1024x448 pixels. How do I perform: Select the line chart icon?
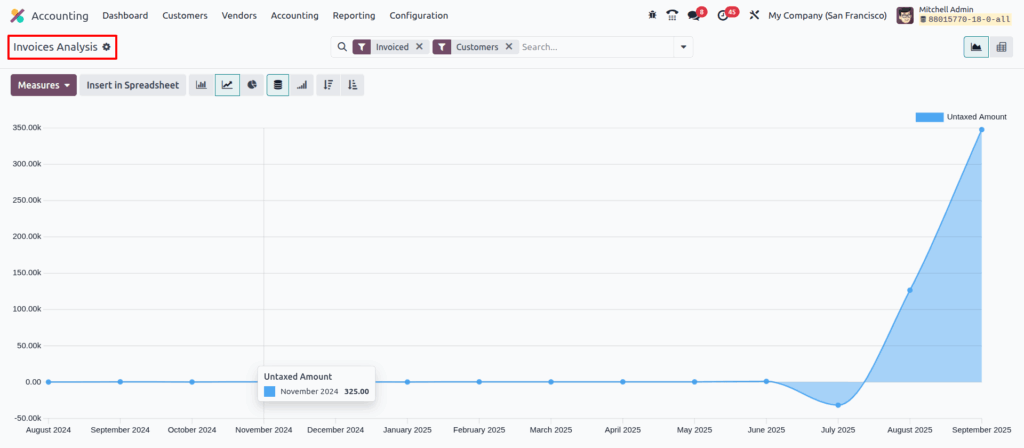click(x=227, y=85)
